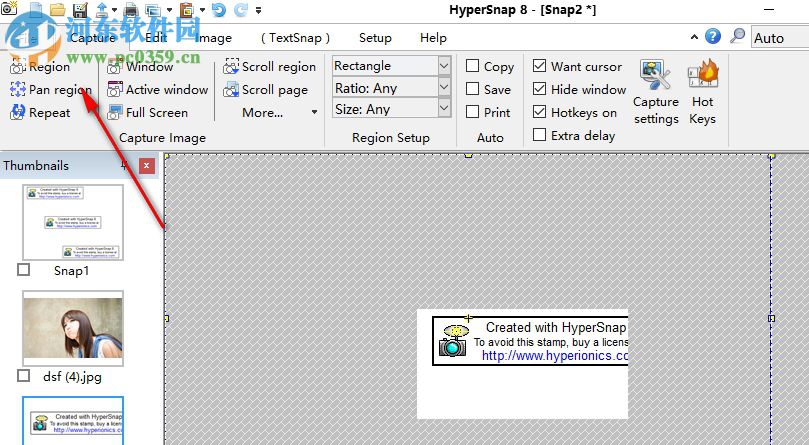Select the Pan region capture
The image size is (809, 445).
coord(51,90)
